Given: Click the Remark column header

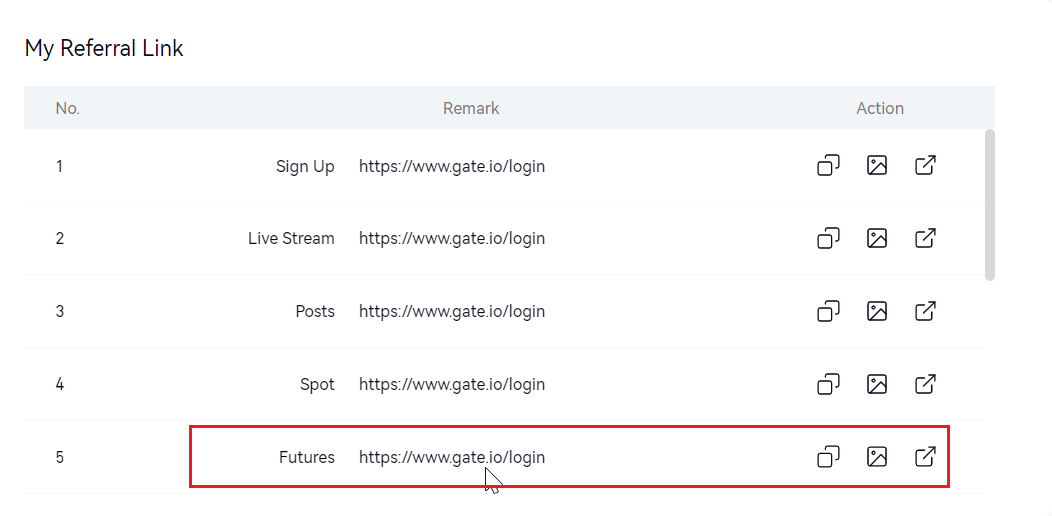Looking at the screenshot, I should (471, 108).
